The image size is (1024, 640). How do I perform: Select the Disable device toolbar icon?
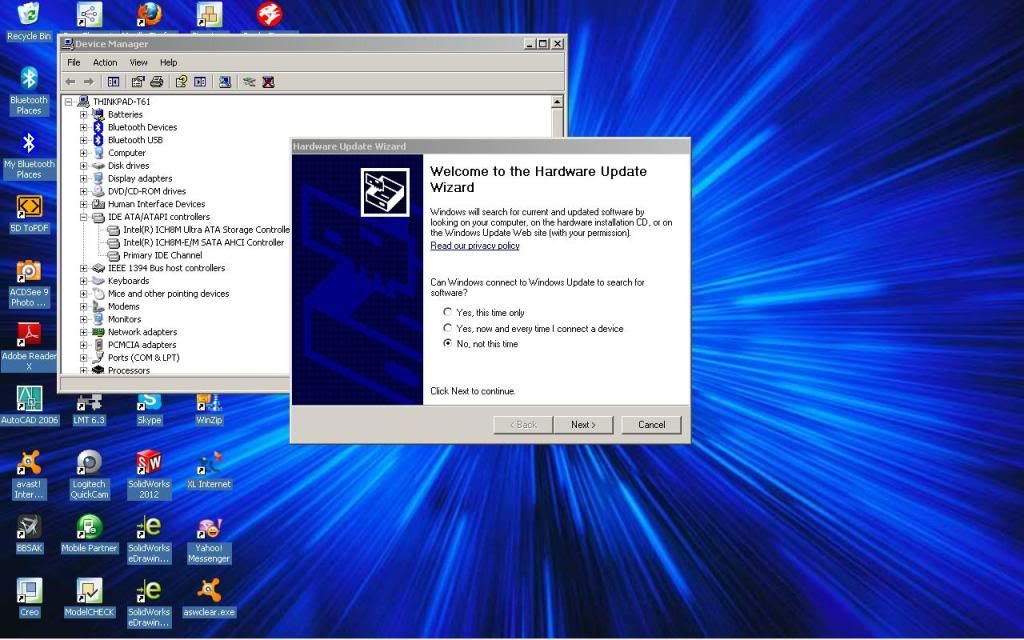point(249,81)
